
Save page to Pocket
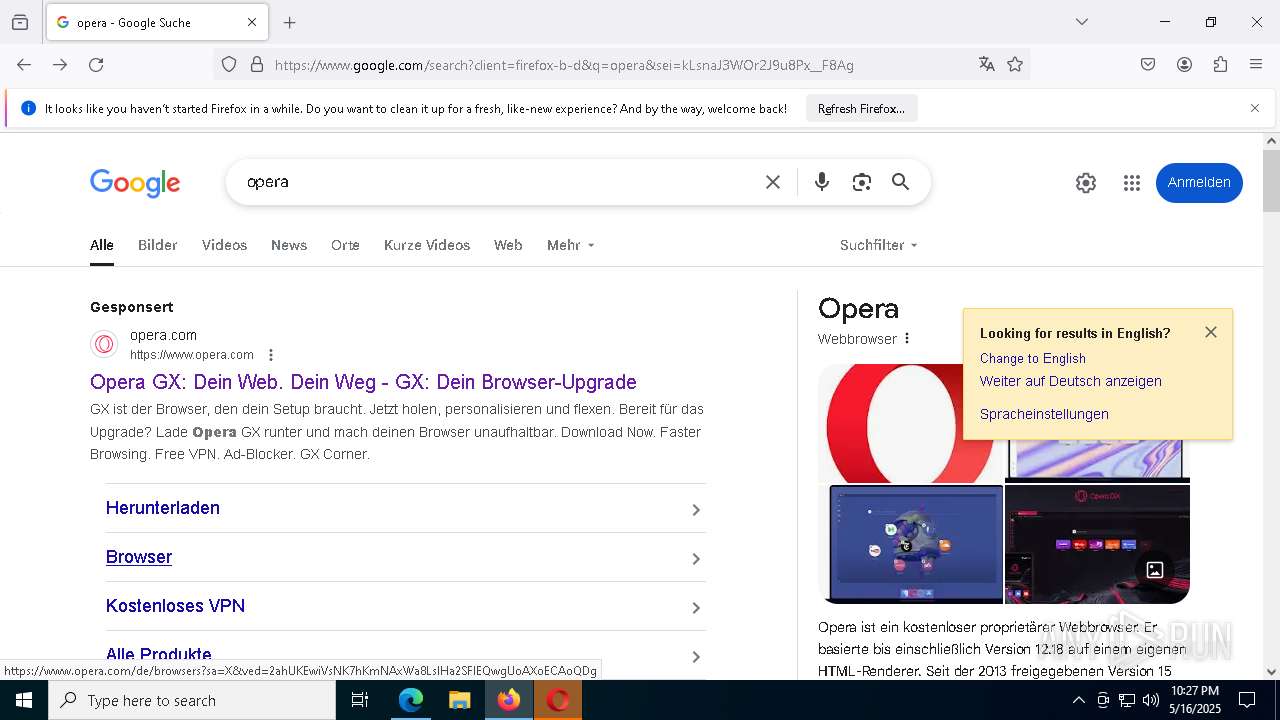click(x=1148, y=65)
